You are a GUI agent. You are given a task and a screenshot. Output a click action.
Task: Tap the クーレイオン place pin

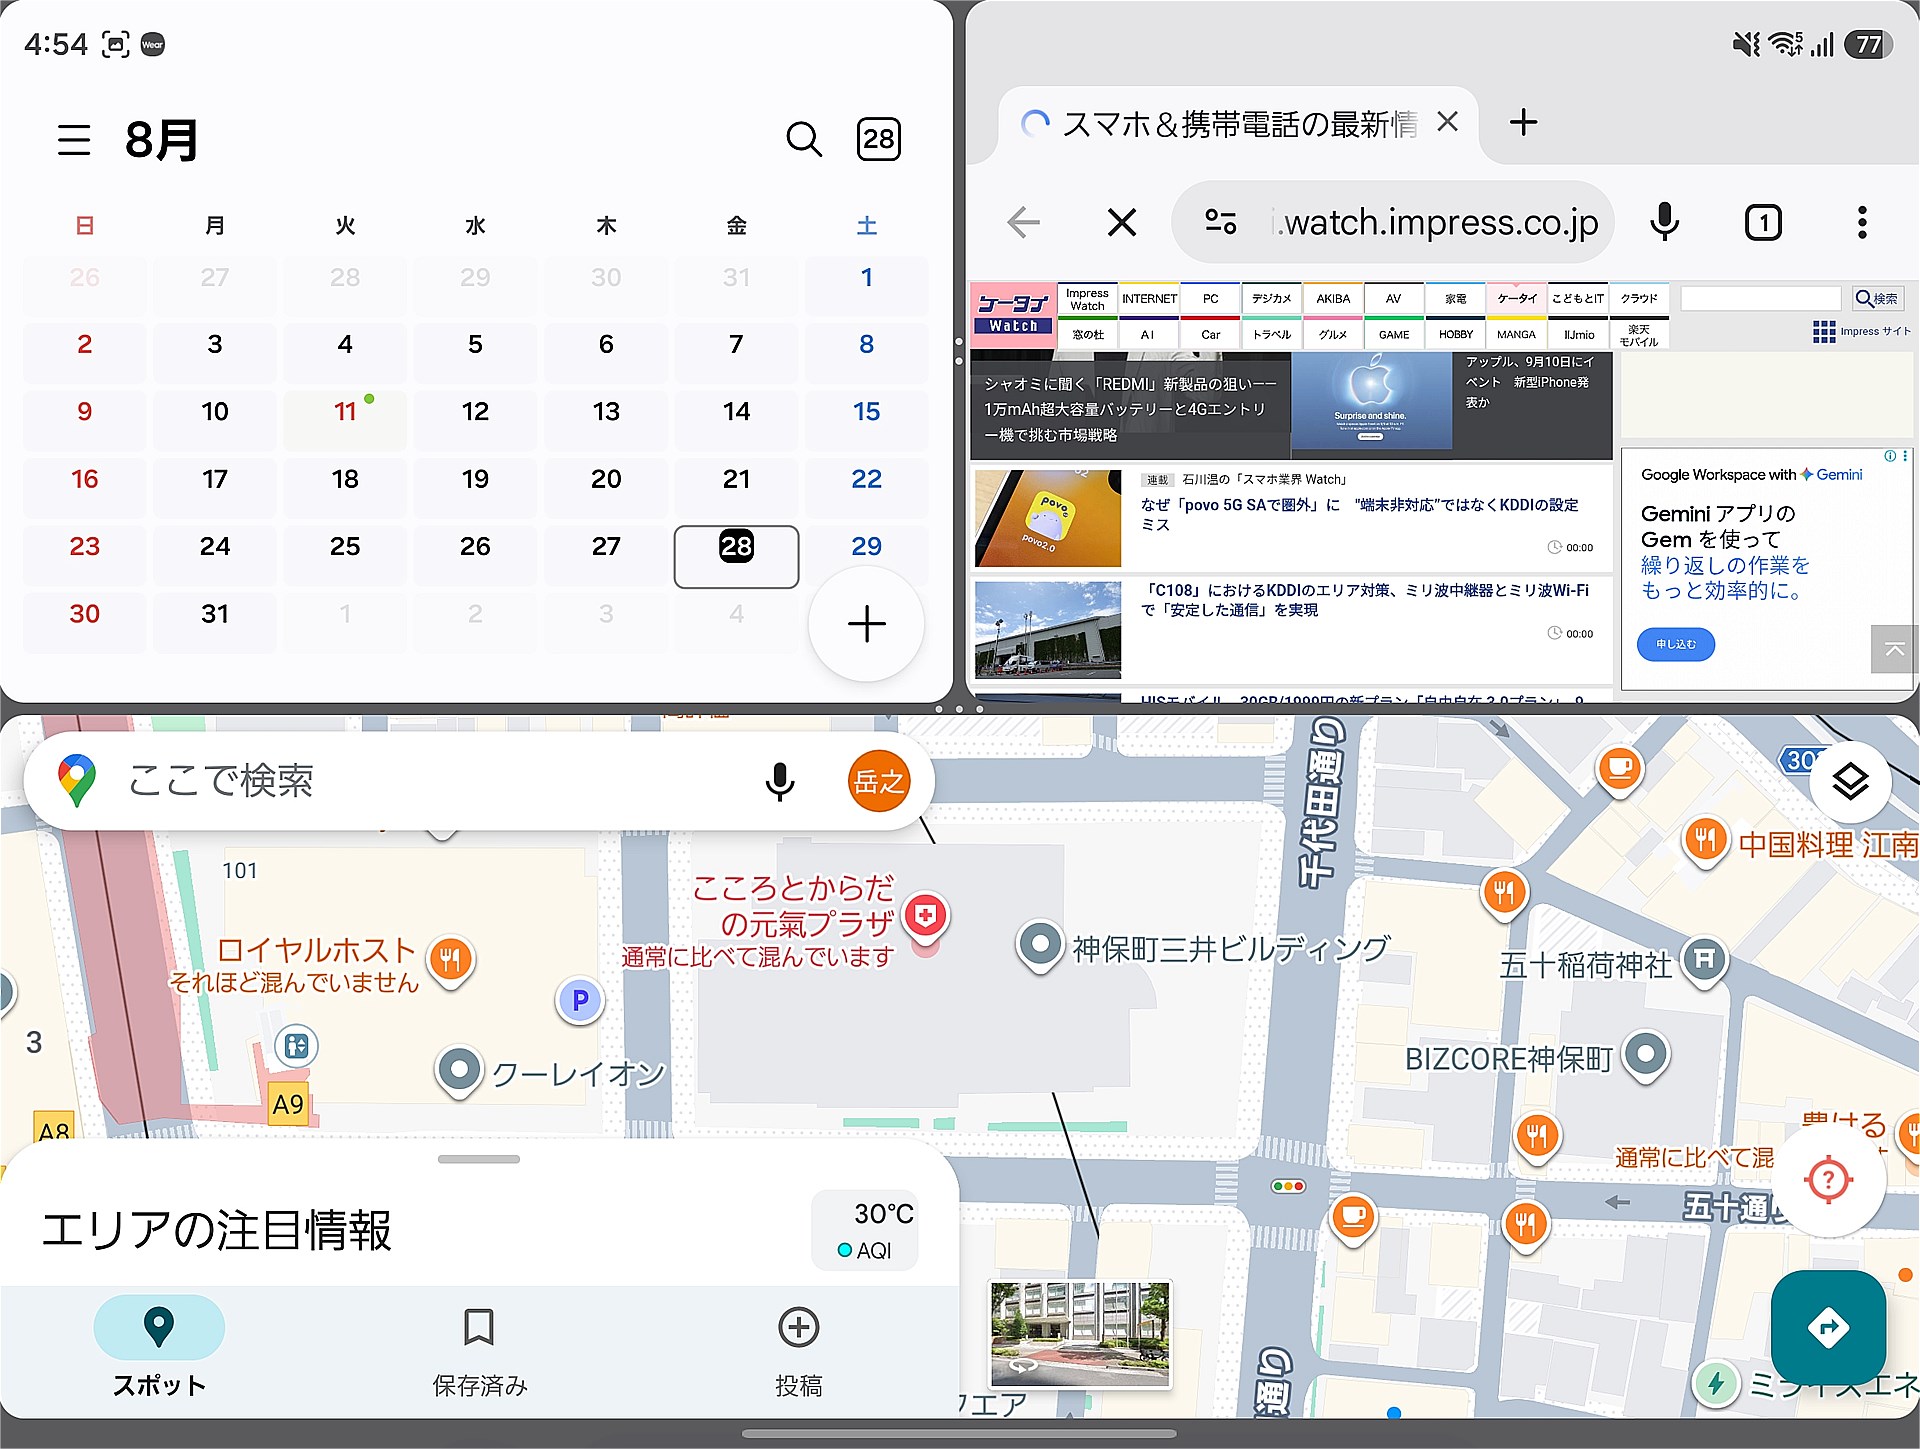(x=460, y=1070)
